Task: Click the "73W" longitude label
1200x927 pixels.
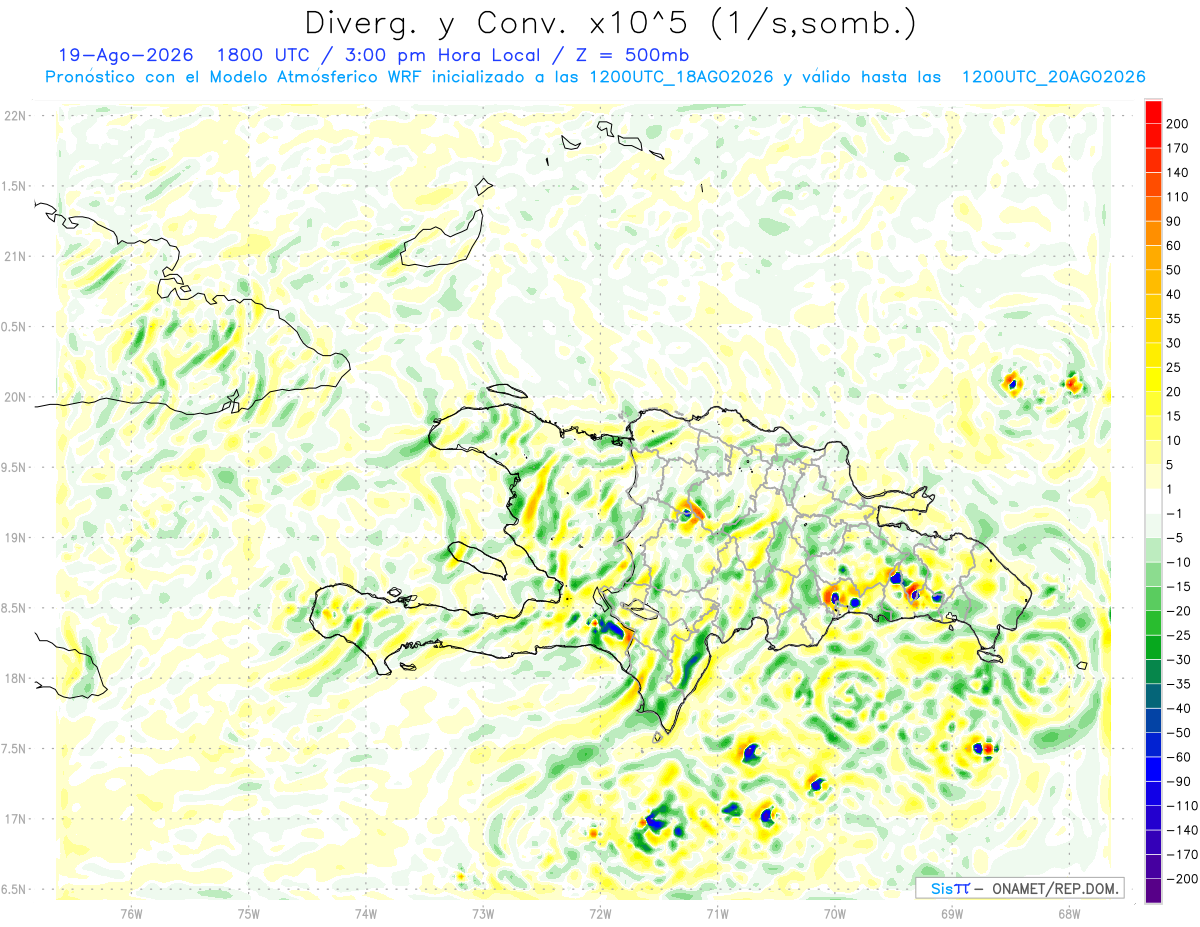Action: point(483,912)
